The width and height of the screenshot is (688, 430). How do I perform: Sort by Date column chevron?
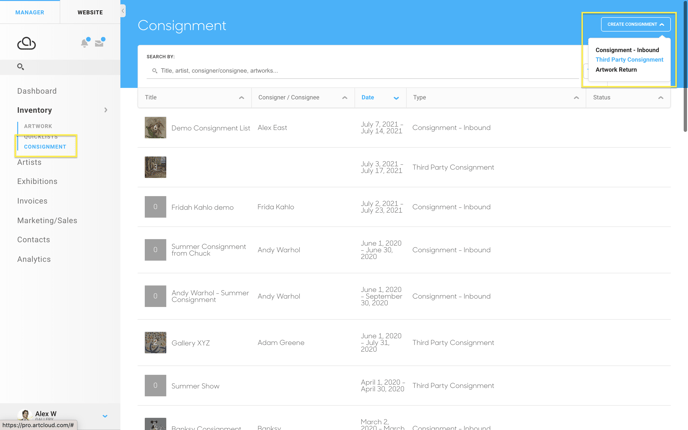396,98
